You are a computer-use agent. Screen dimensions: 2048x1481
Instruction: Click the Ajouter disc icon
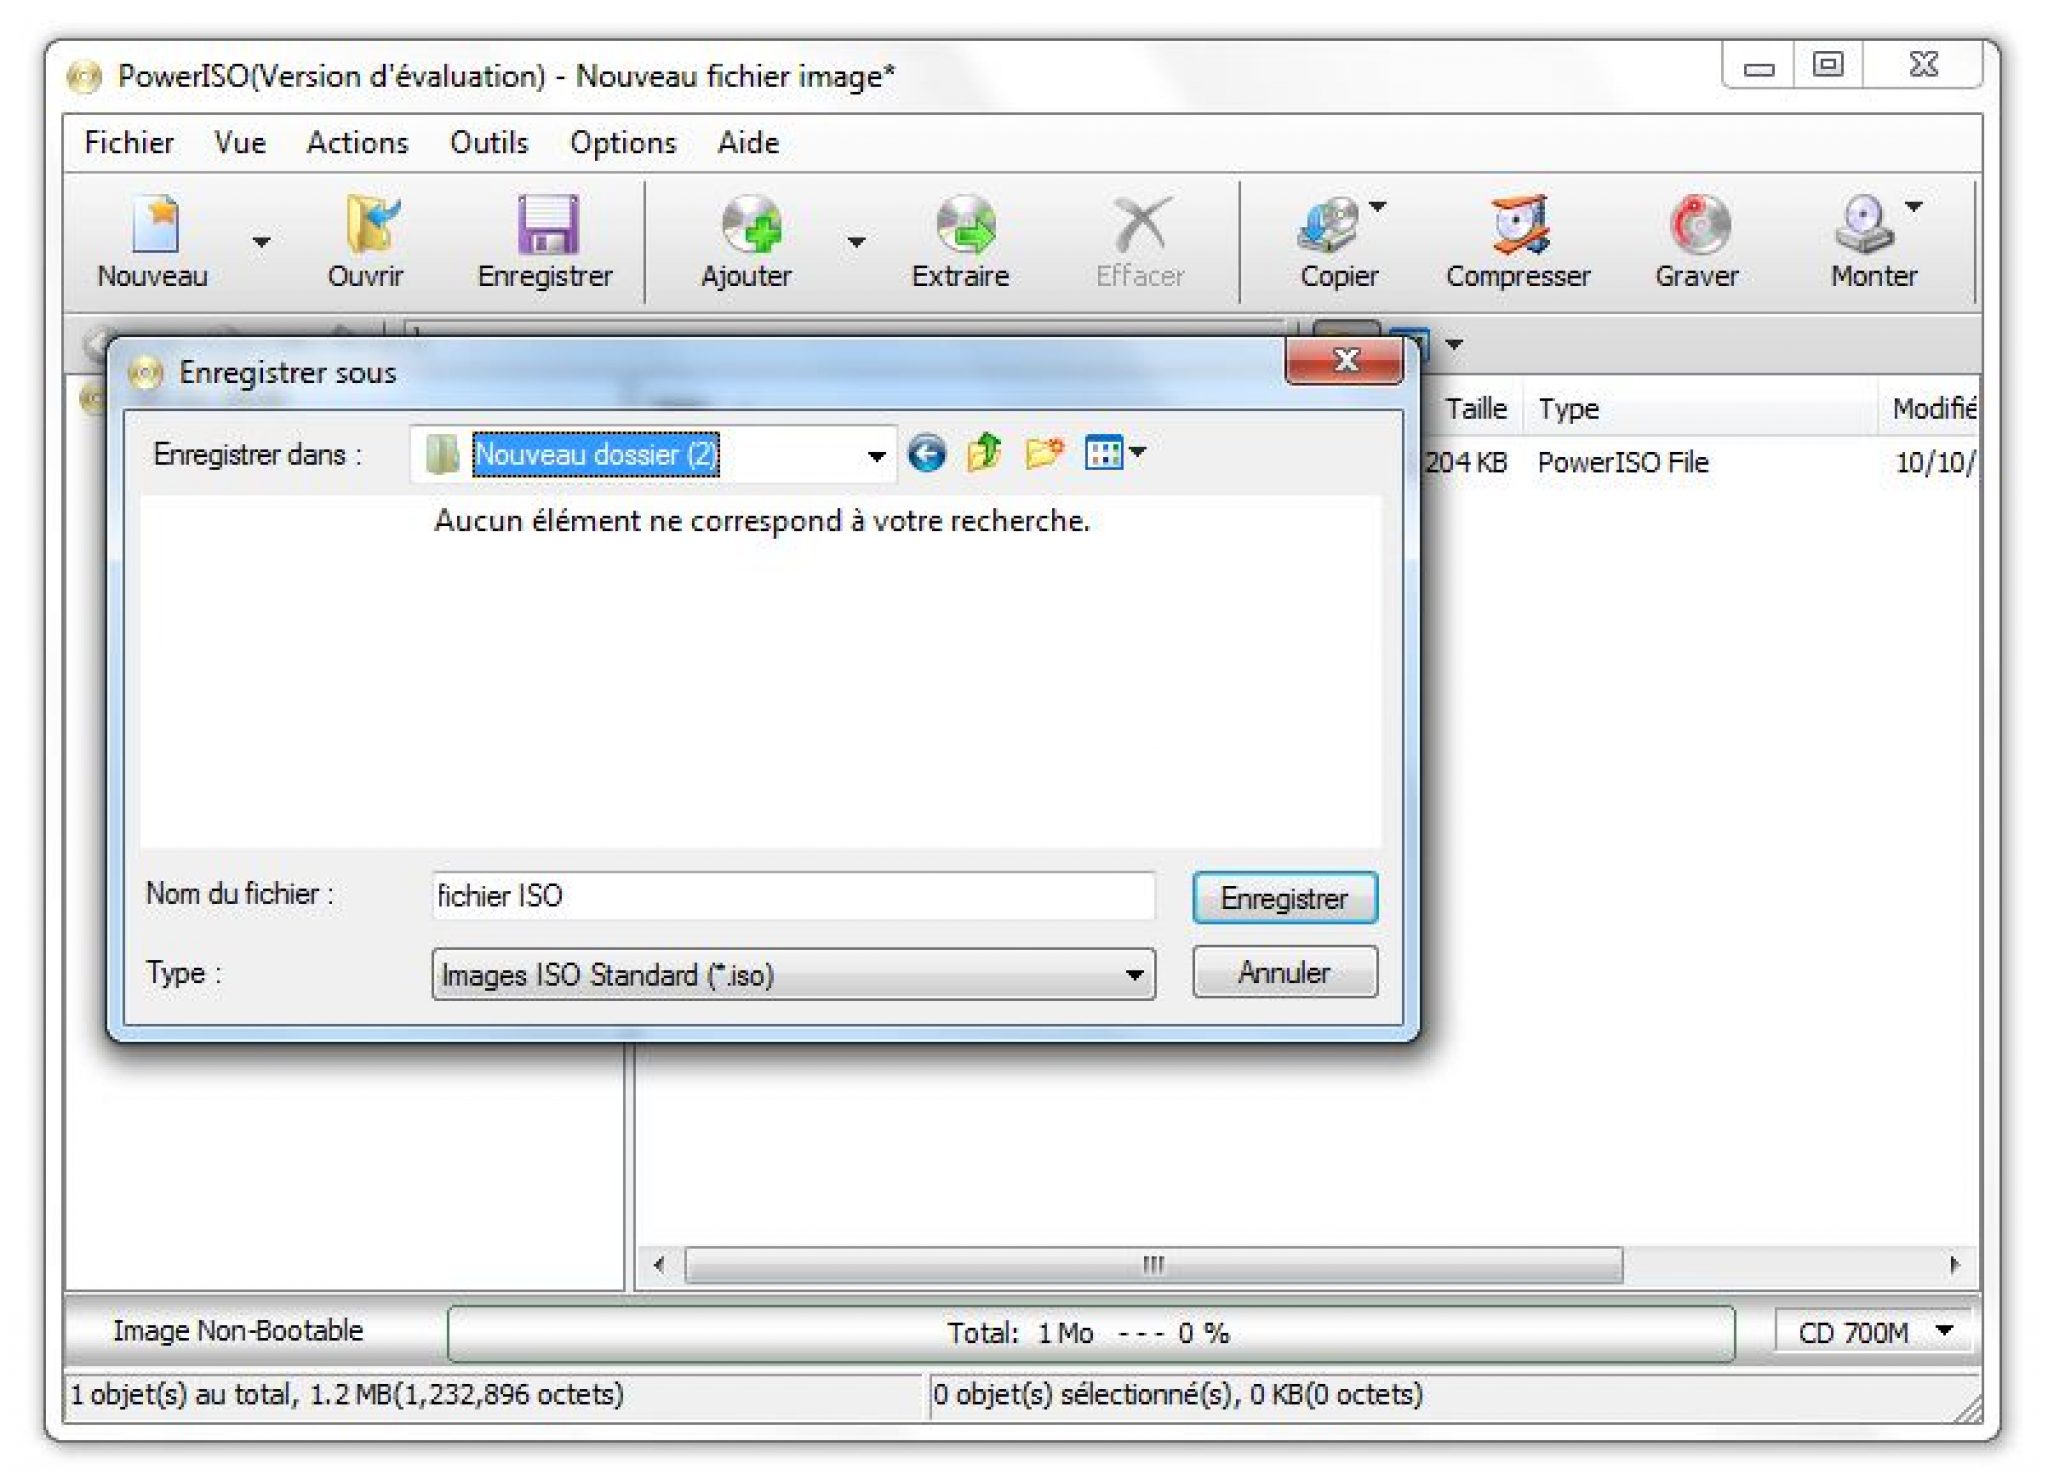[x=750, y=225]
